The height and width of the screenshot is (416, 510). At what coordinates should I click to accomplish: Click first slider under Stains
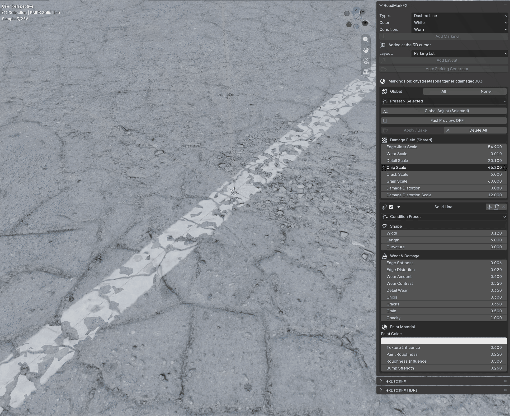444,234
